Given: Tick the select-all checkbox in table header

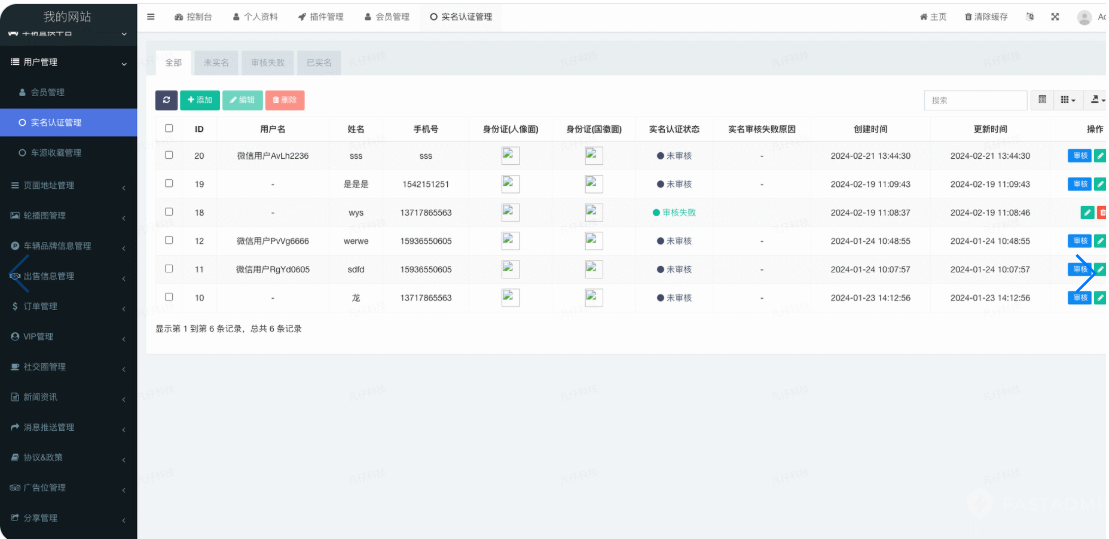Looking at the screenshot, I should point(169,128).
